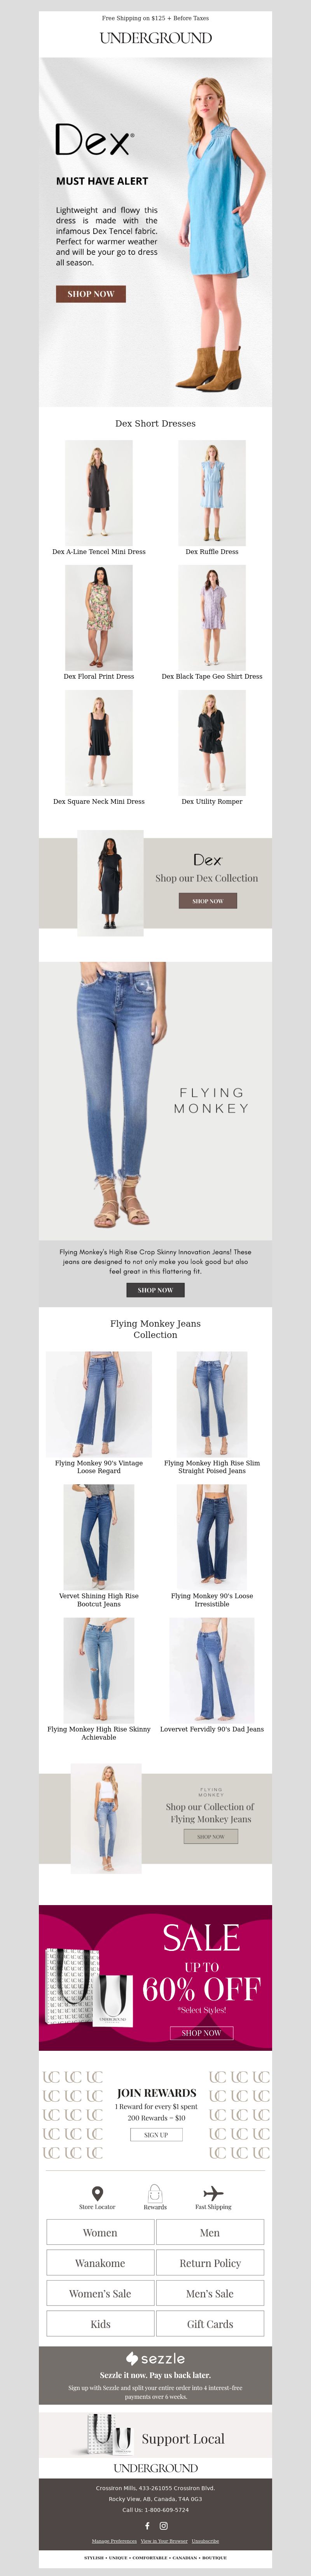Shop the Dress Must Have Alert button
The height and width of the screenshot is (2576, 311).
click(91, 294)
